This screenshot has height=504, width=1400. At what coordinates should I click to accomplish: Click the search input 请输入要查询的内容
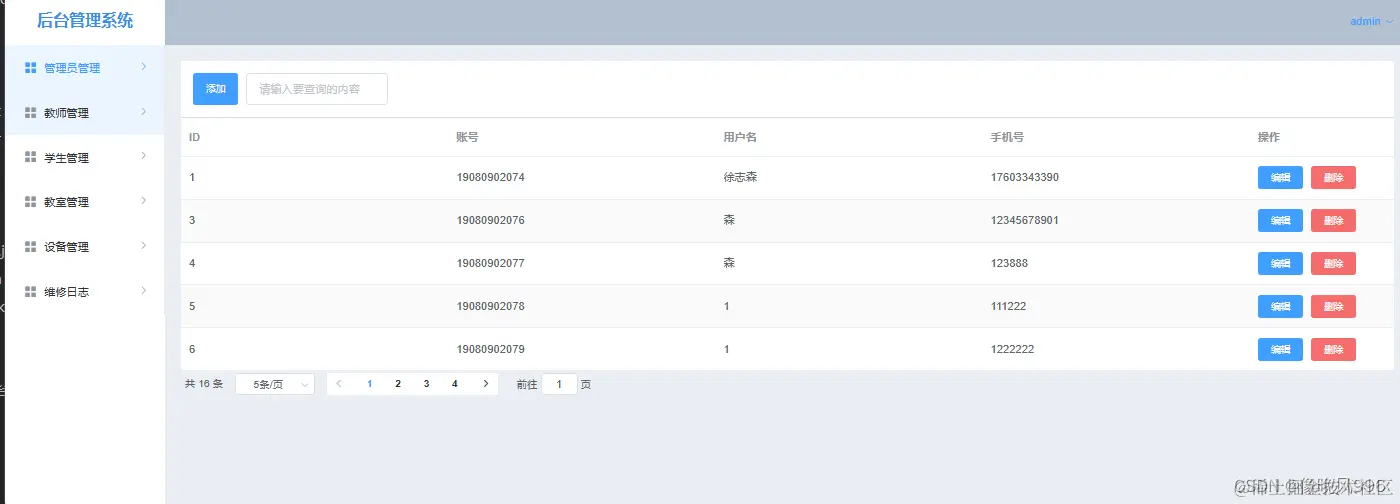317,89
